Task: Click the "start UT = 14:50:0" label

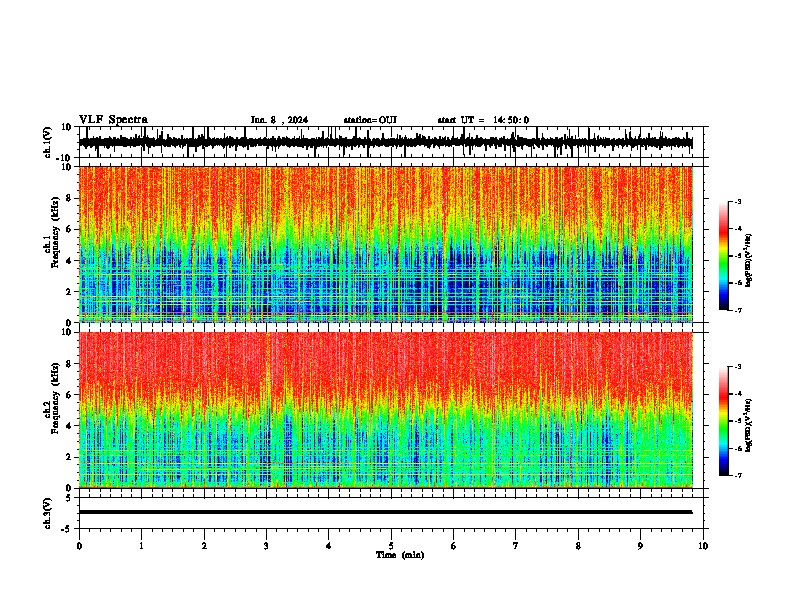Action: (x=483, y=120)
